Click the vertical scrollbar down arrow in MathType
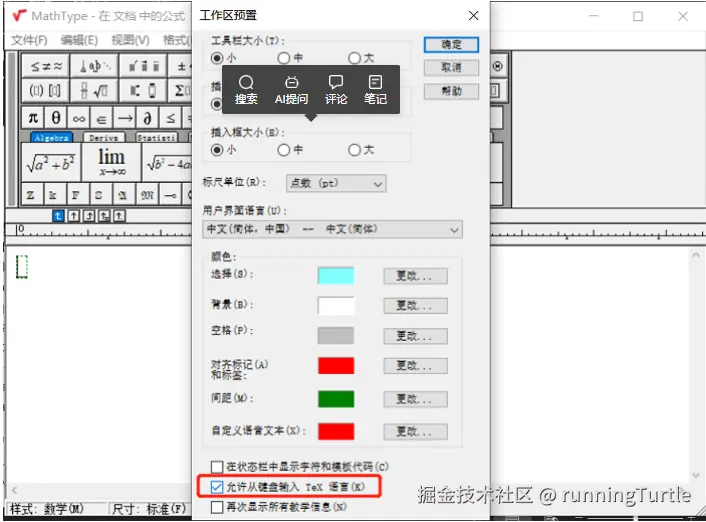The width and height of the screenshot is (706, 522). tap(696, 476)
